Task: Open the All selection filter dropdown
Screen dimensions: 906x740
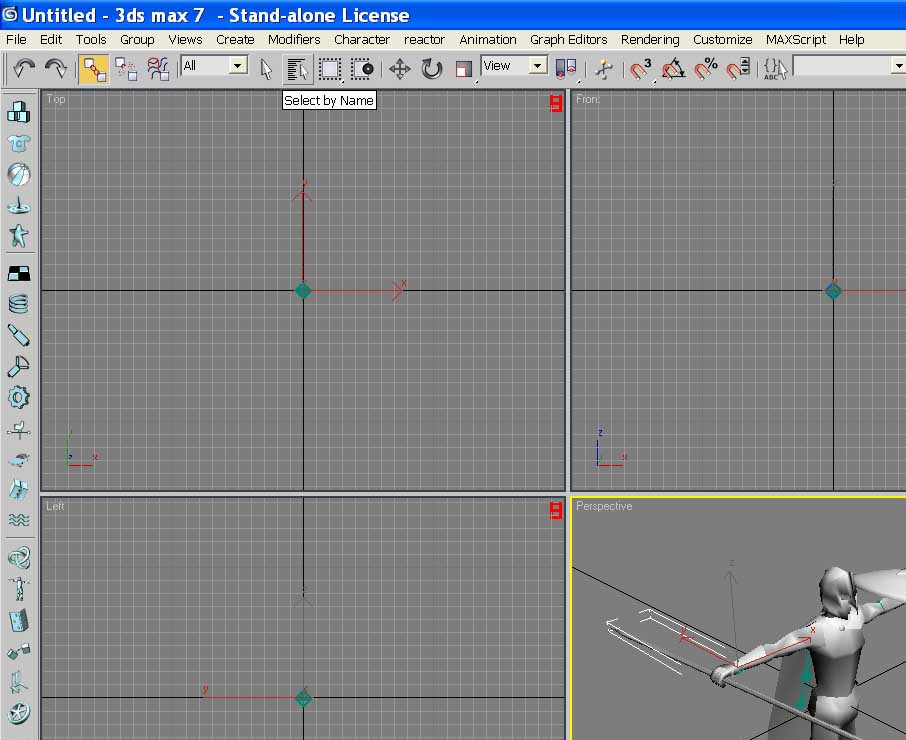Action: pyautogui.click(x=214, y=65)
